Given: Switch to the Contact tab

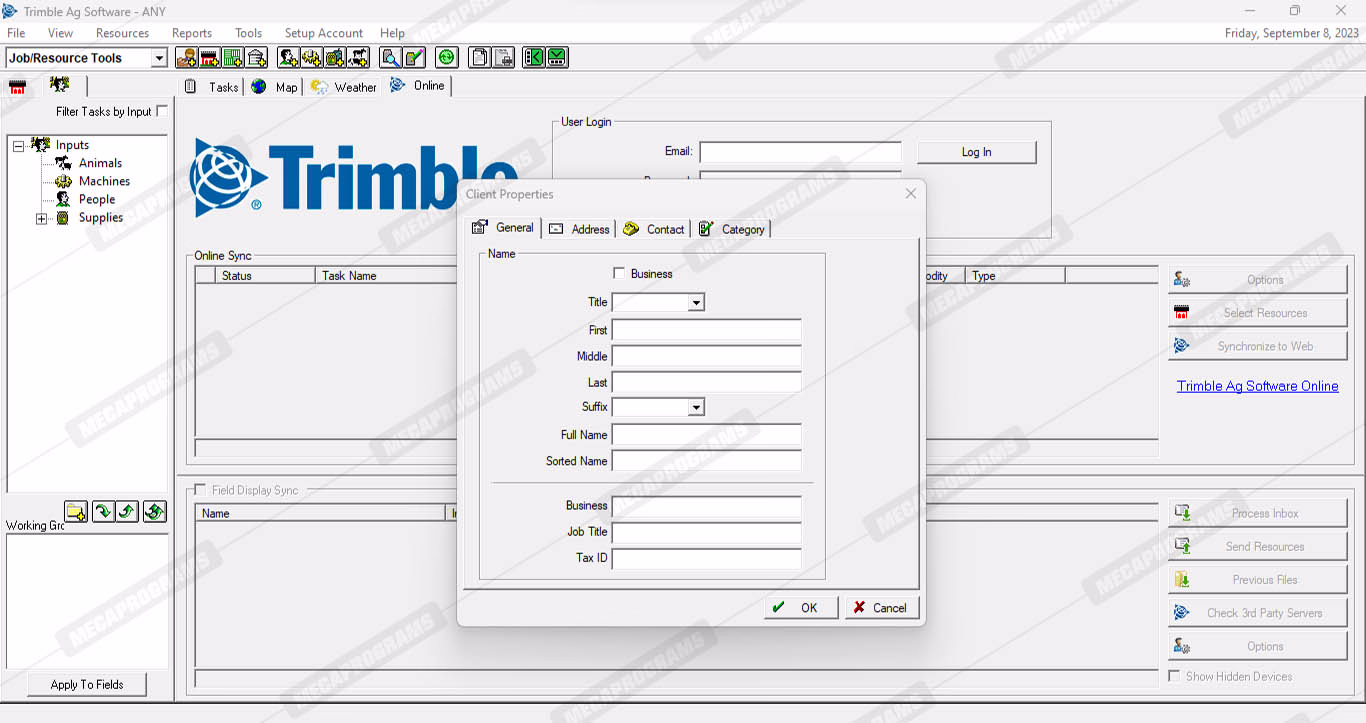Looking at the screenshot, I should [x=653, y=229].
